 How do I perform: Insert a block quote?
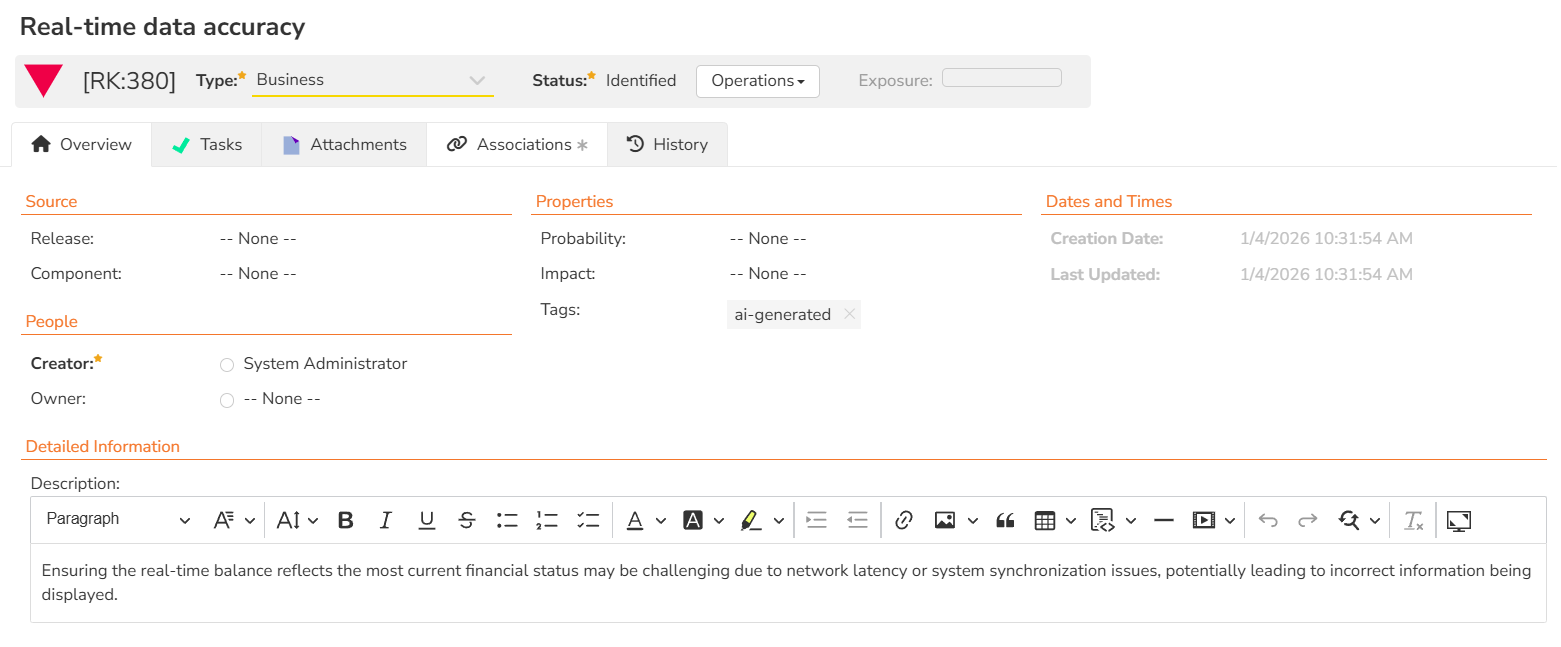pyautogui.click(x=1006, y=520)
